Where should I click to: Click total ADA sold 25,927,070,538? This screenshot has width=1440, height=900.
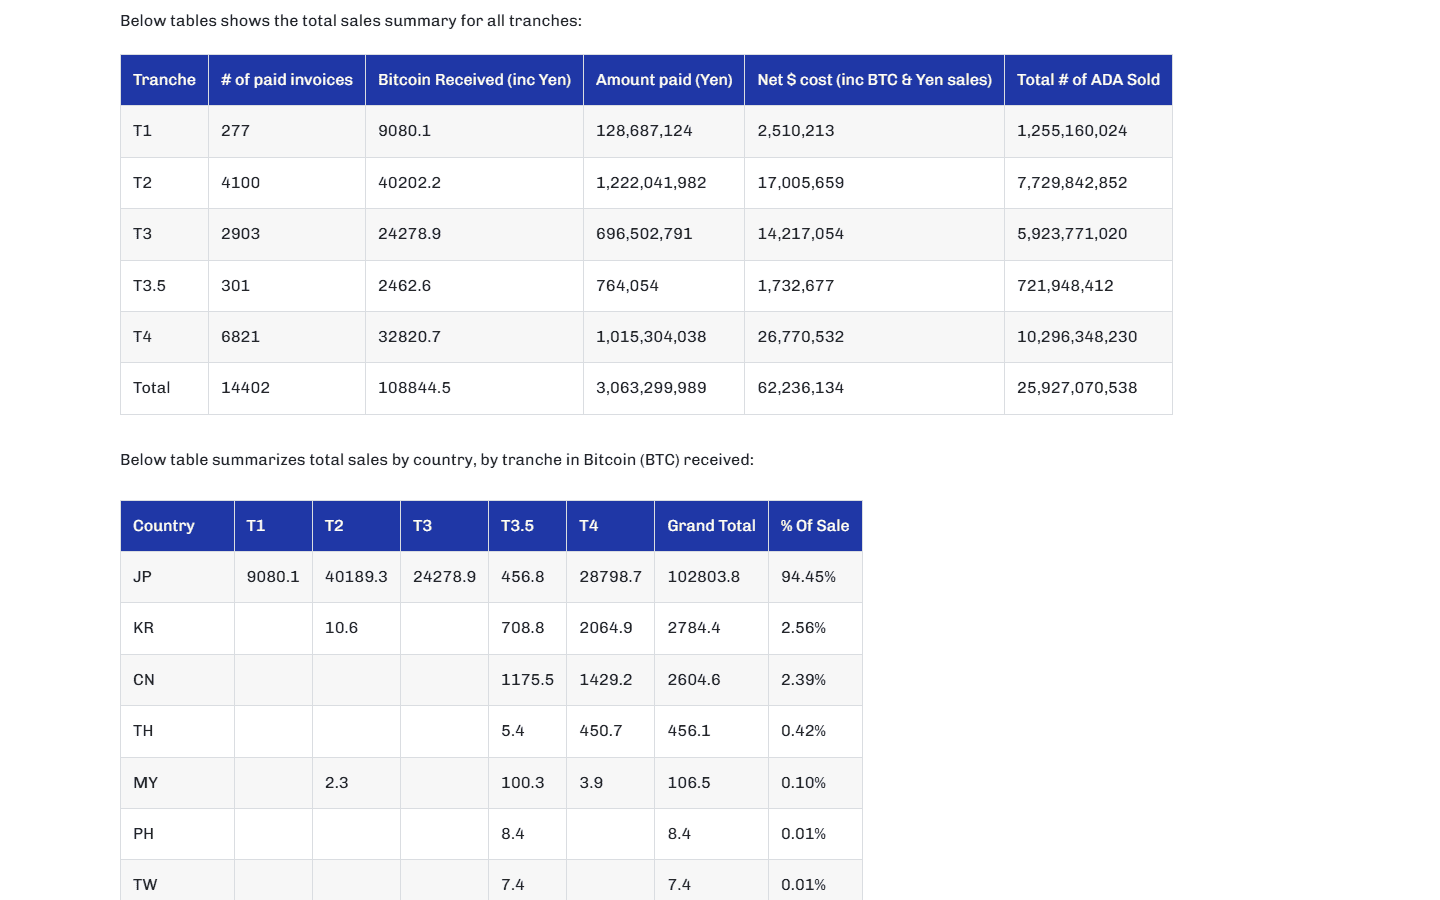click(x=1077, y=388)
